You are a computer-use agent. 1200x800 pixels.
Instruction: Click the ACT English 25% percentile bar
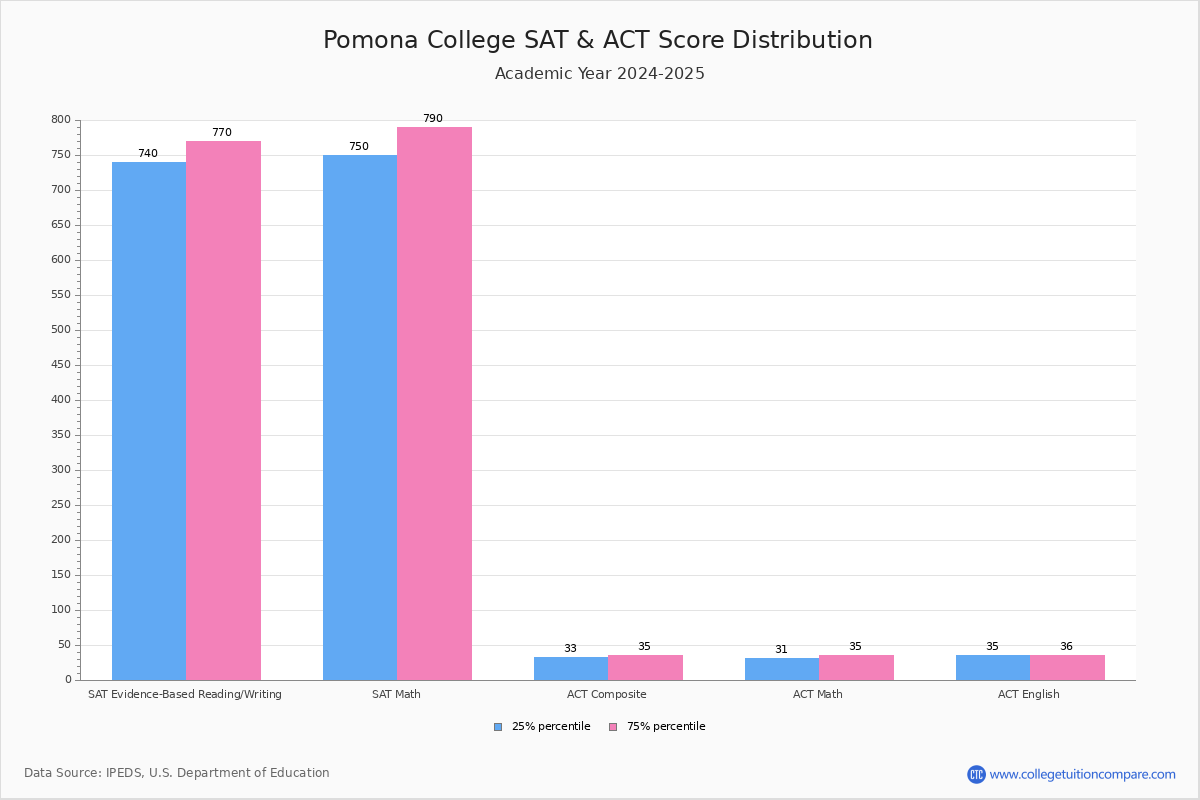[x=993, y=667]
